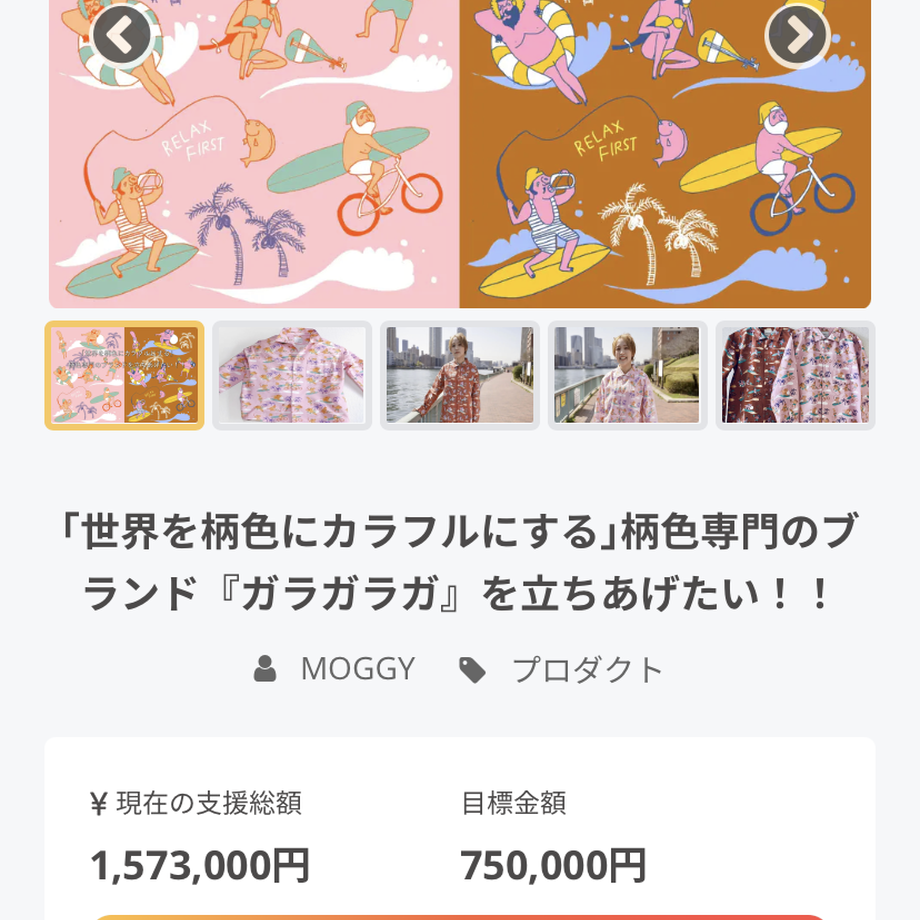Select thumbnail of two shirts side by side
Screen dimensions: 920x920
point(796,376)
